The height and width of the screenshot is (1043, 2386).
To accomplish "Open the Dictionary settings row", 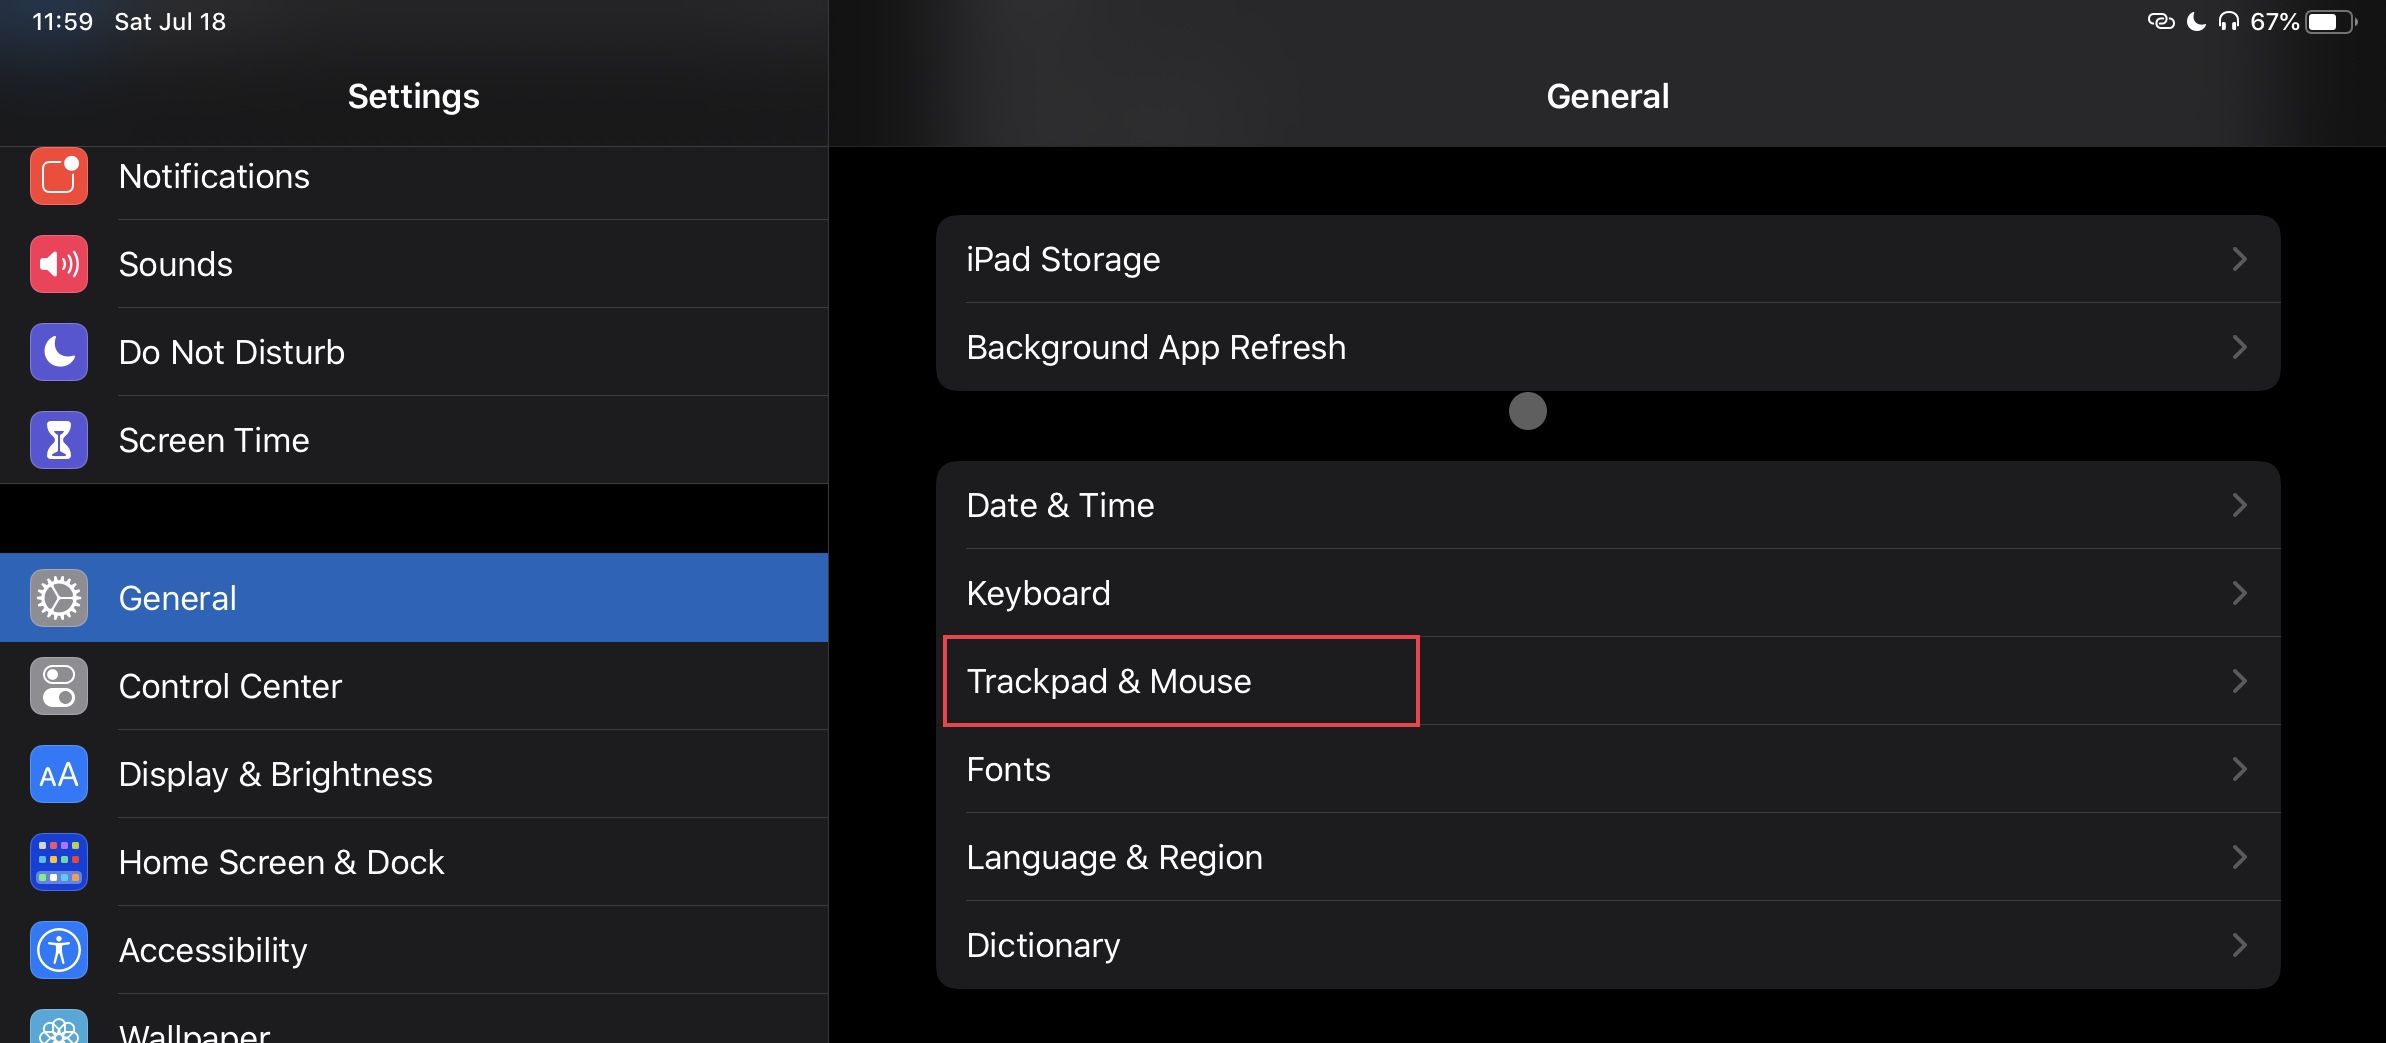I will click(1043, 945).
